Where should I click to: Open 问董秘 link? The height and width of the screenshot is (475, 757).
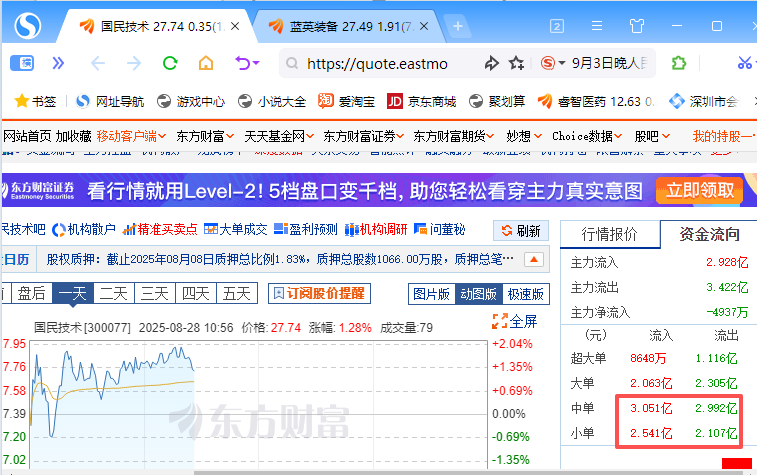tap(440, 229)
